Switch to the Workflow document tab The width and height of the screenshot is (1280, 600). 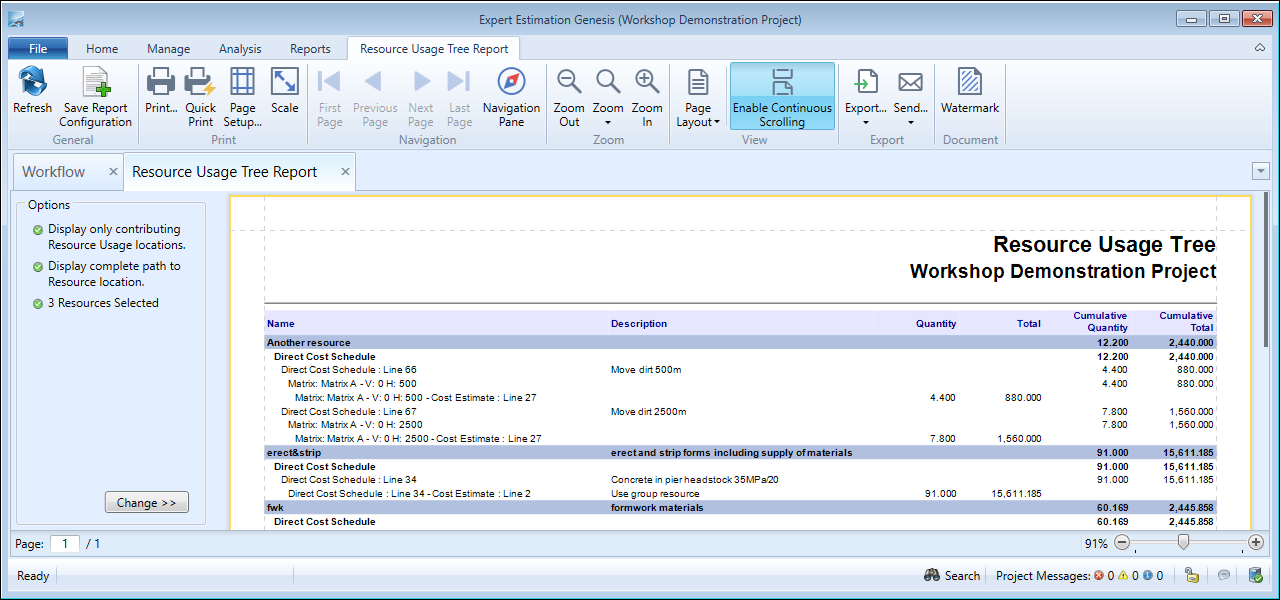point(54,172)
